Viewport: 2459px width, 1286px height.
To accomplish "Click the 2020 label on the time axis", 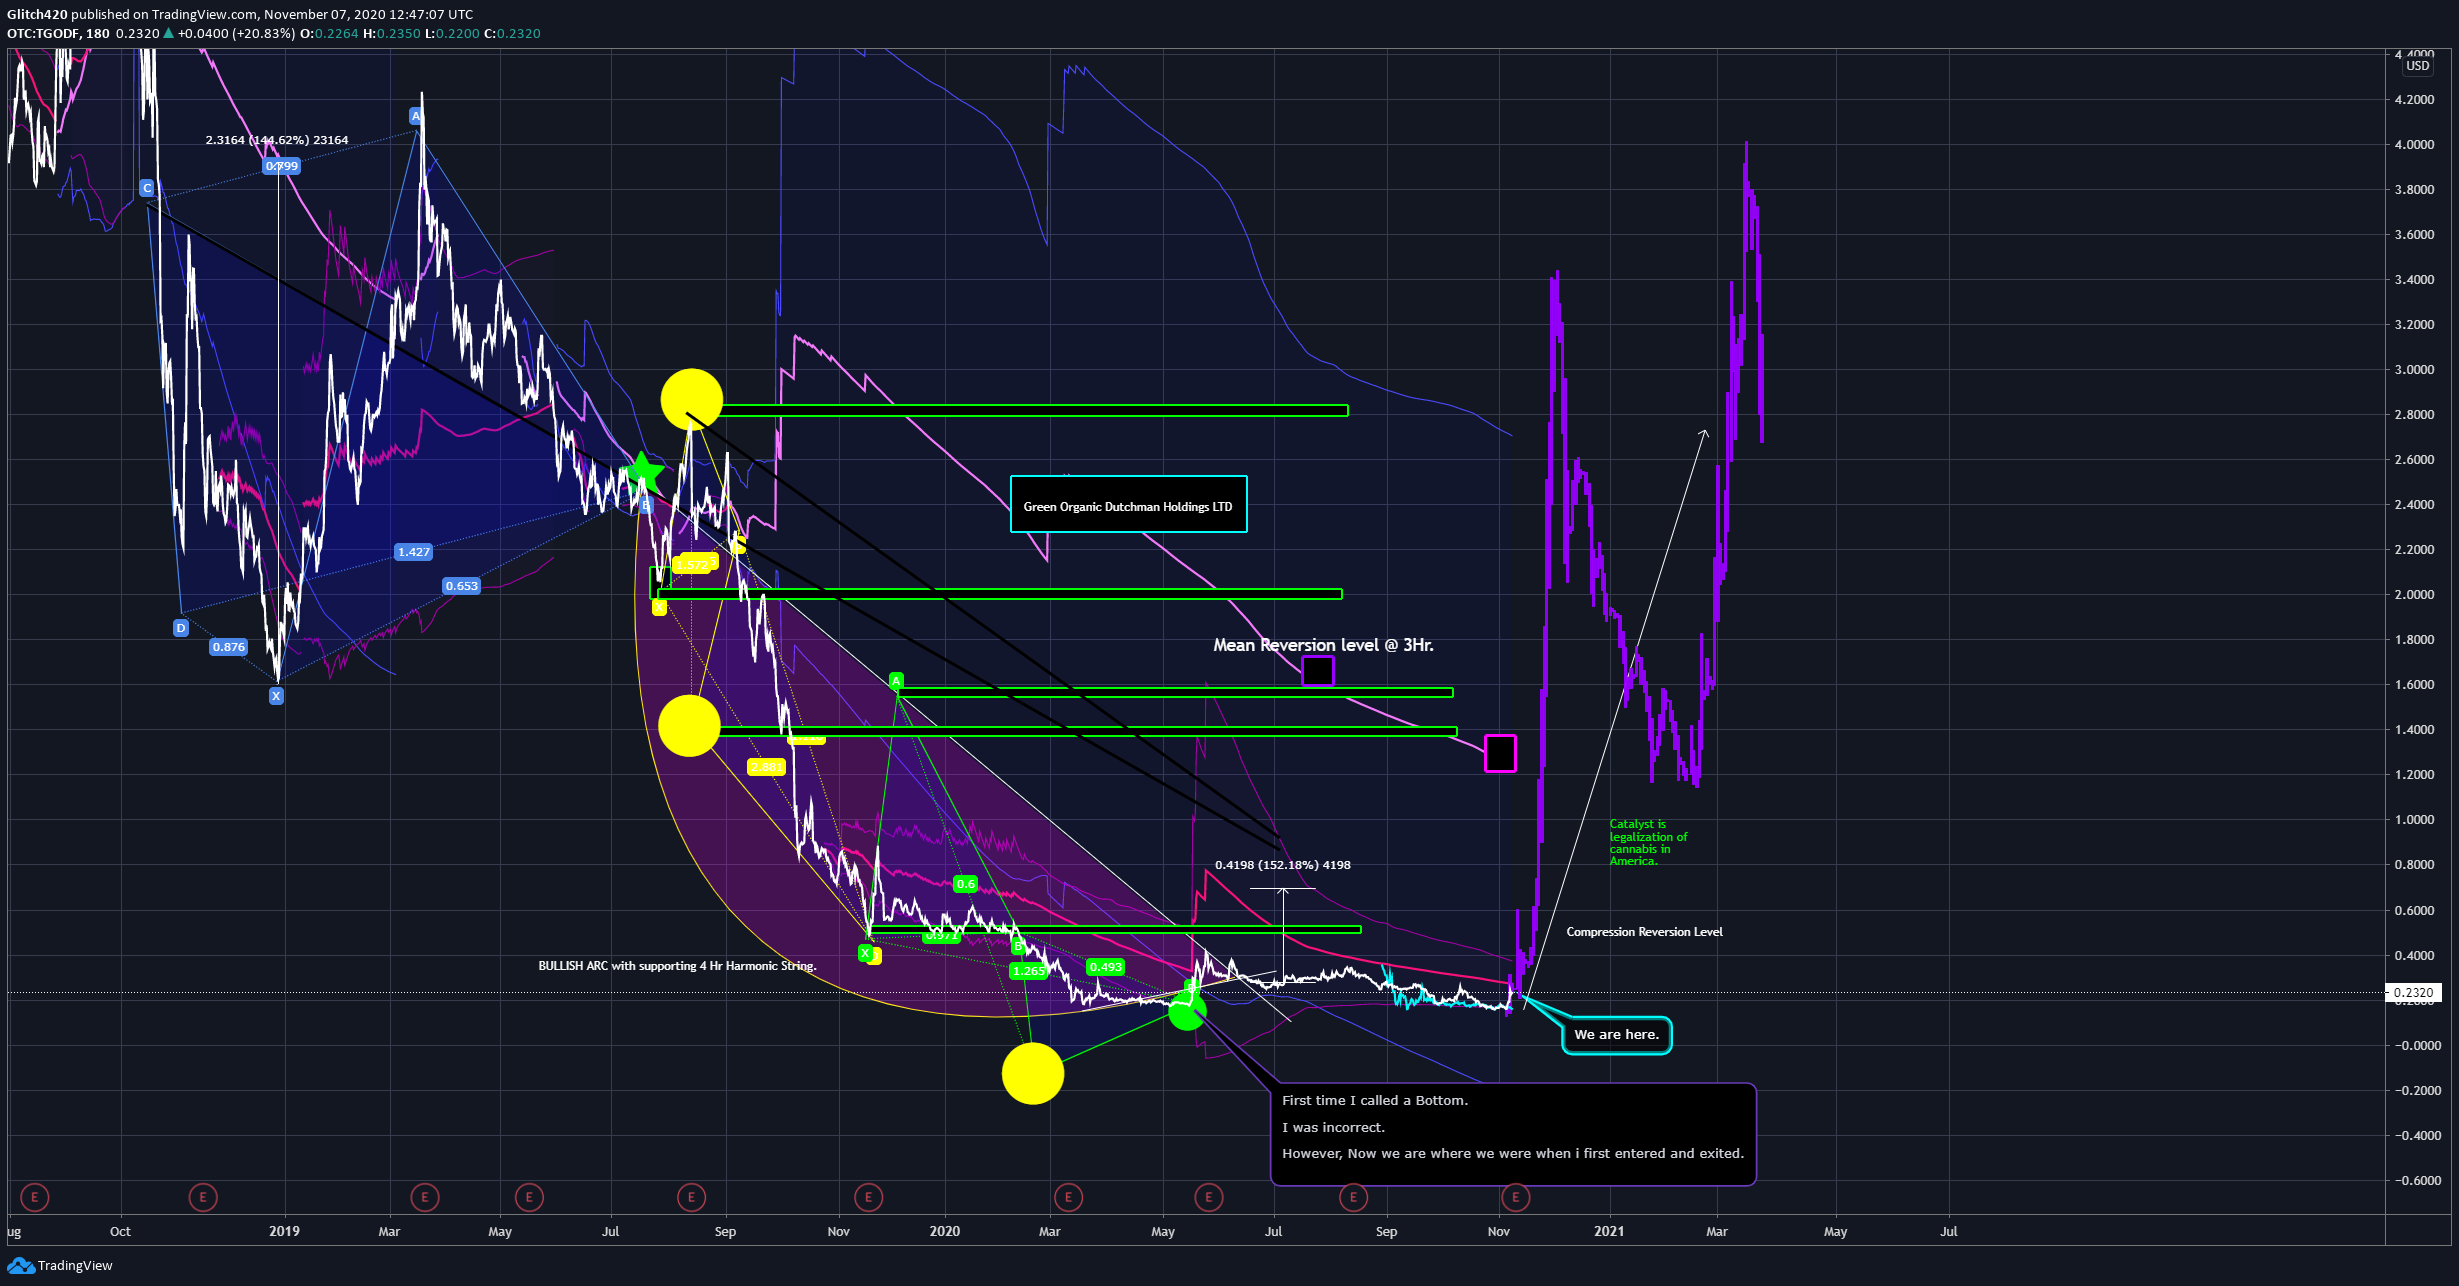I will 944,1231.
